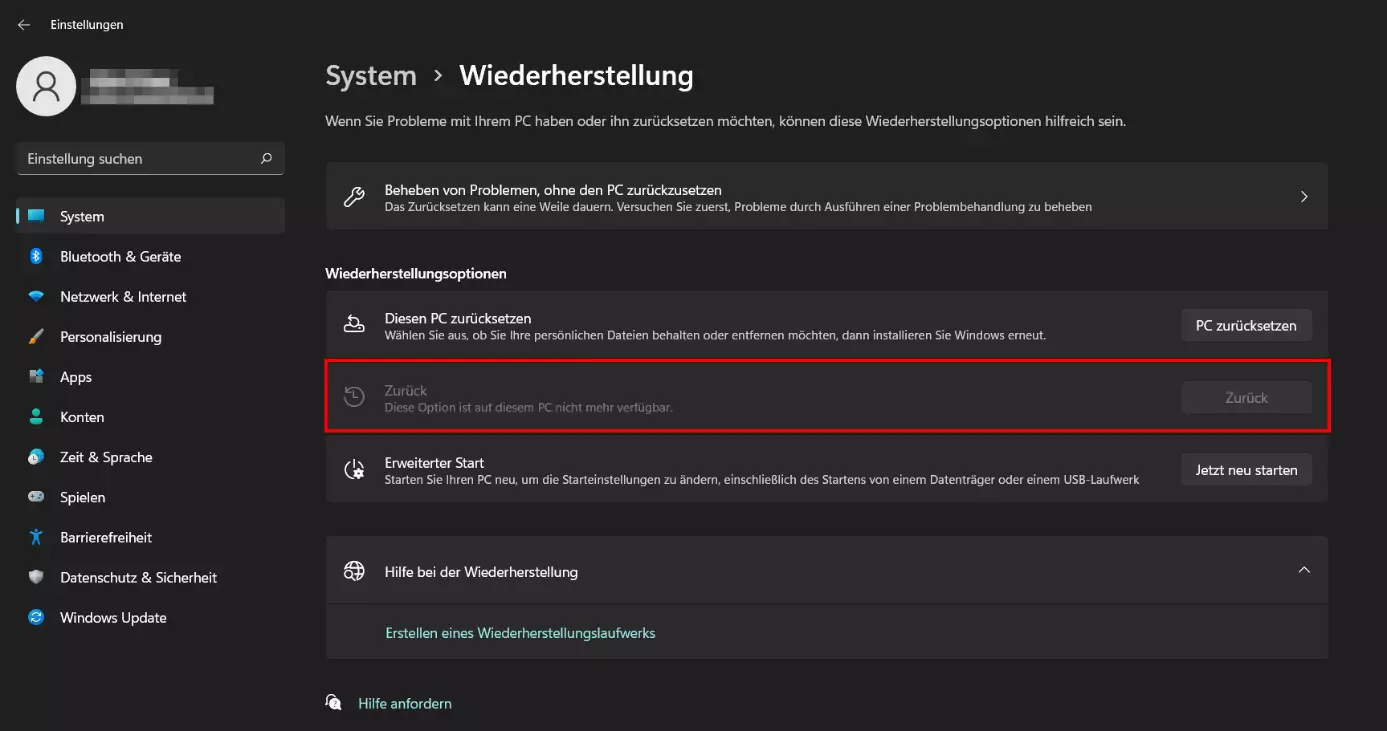Open Zeit & Sprache settings

[x=151, y=457]
